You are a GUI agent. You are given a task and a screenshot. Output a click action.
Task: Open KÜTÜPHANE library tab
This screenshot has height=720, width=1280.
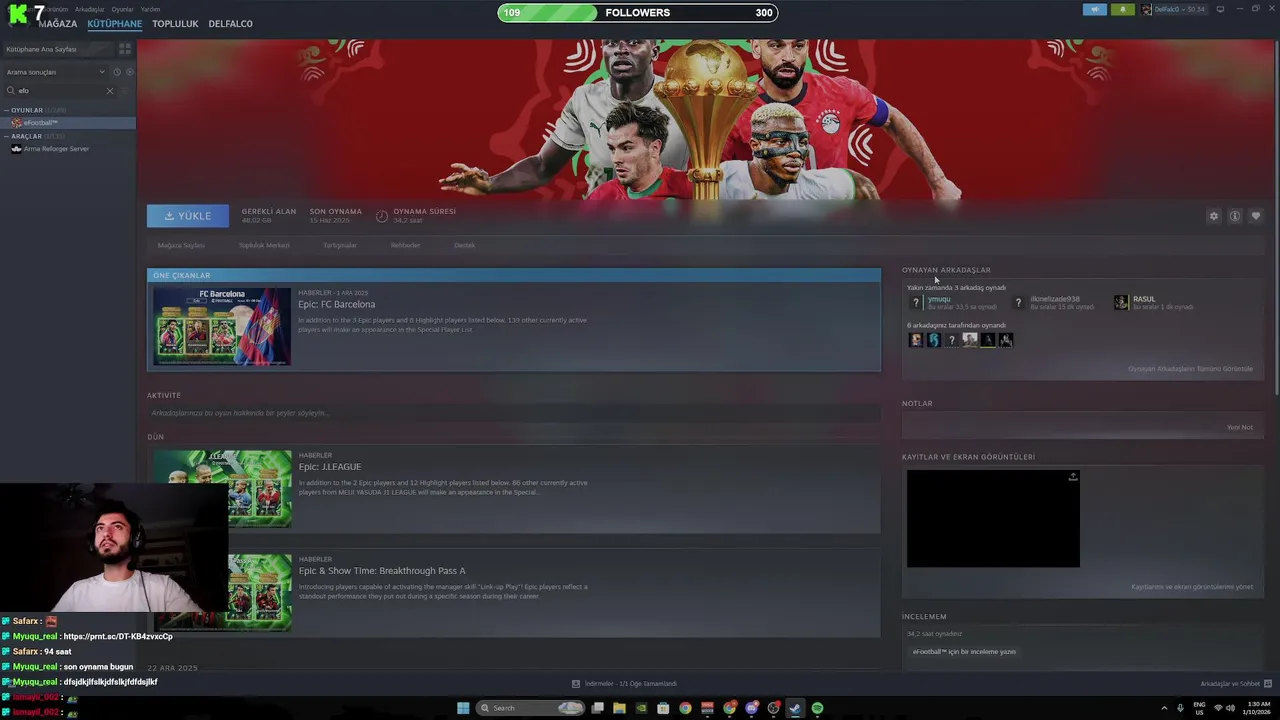point(114,24)
